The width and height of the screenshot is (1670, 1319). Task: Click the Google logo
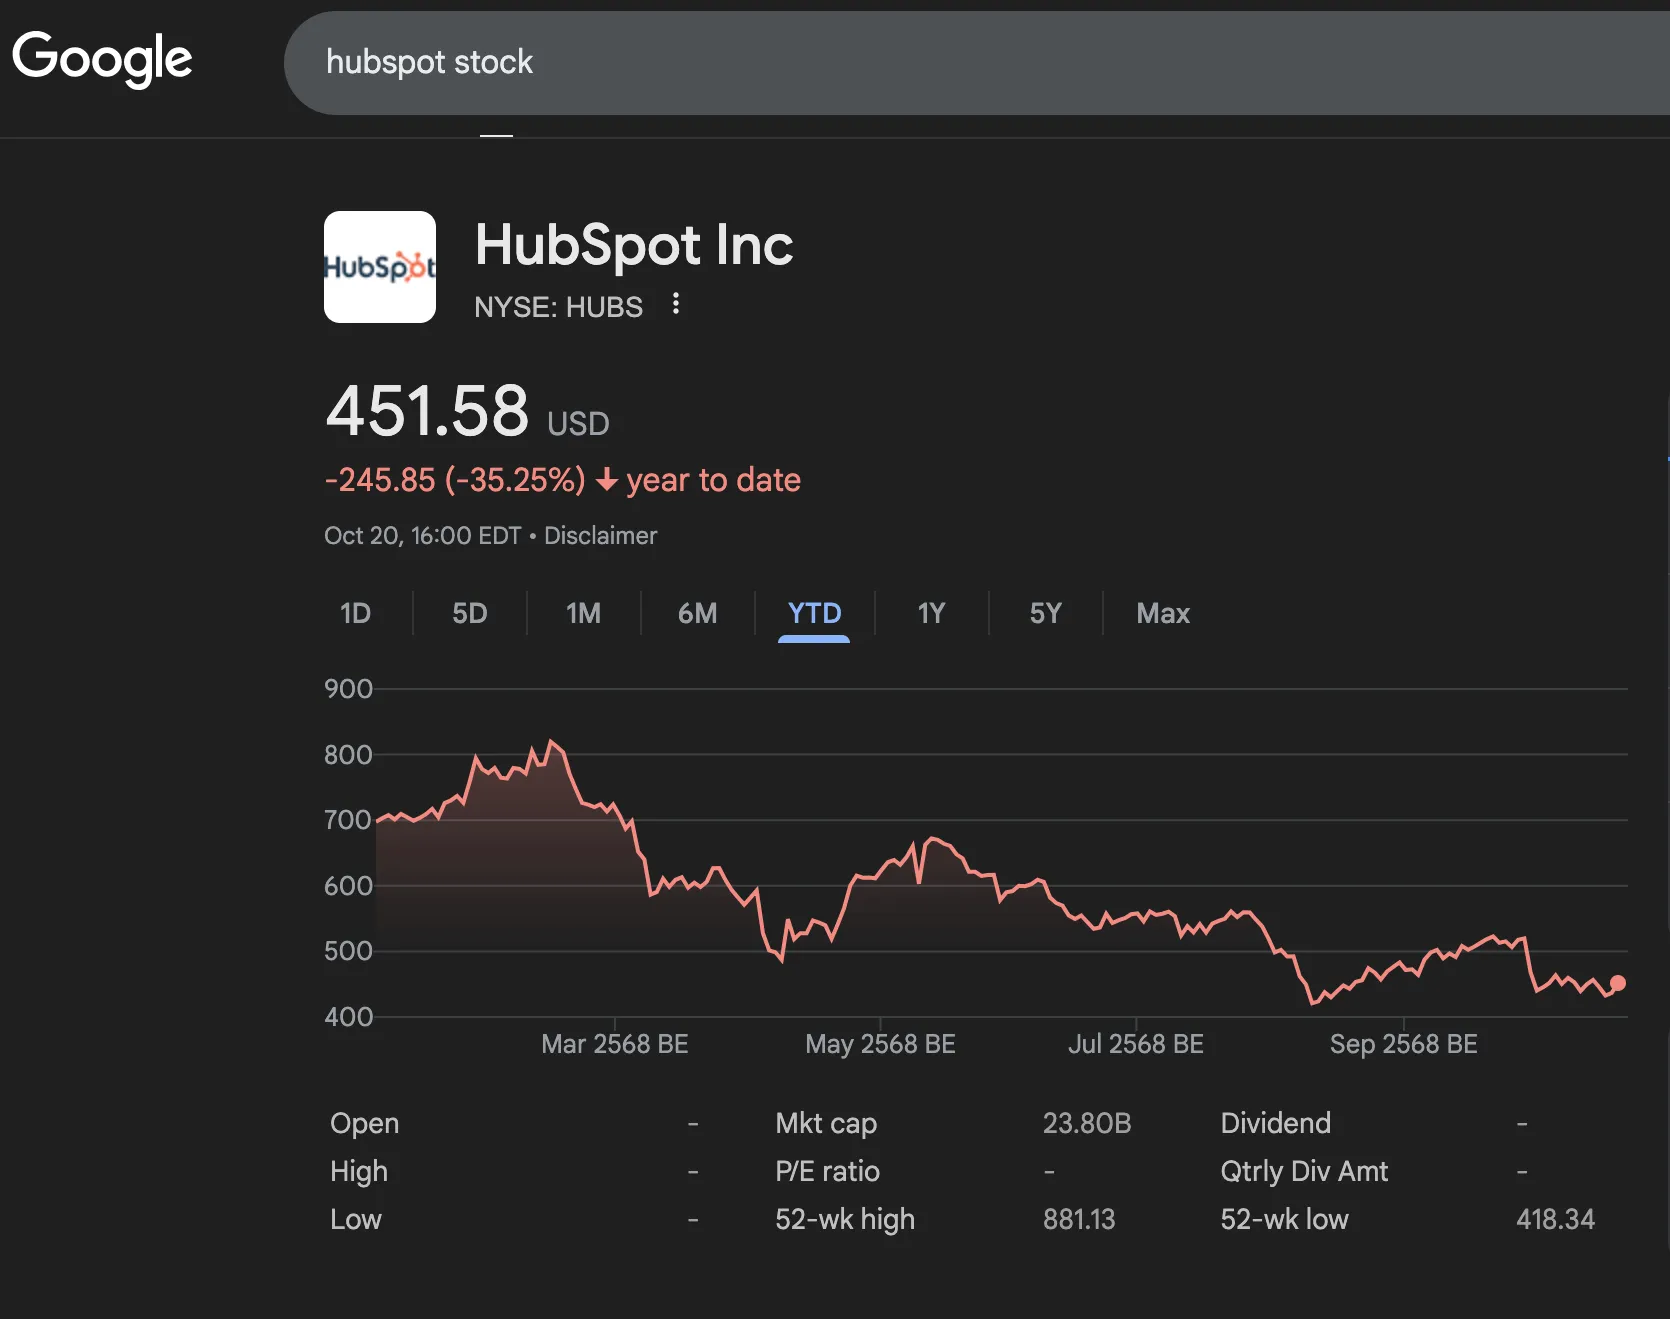coord(102,58)
